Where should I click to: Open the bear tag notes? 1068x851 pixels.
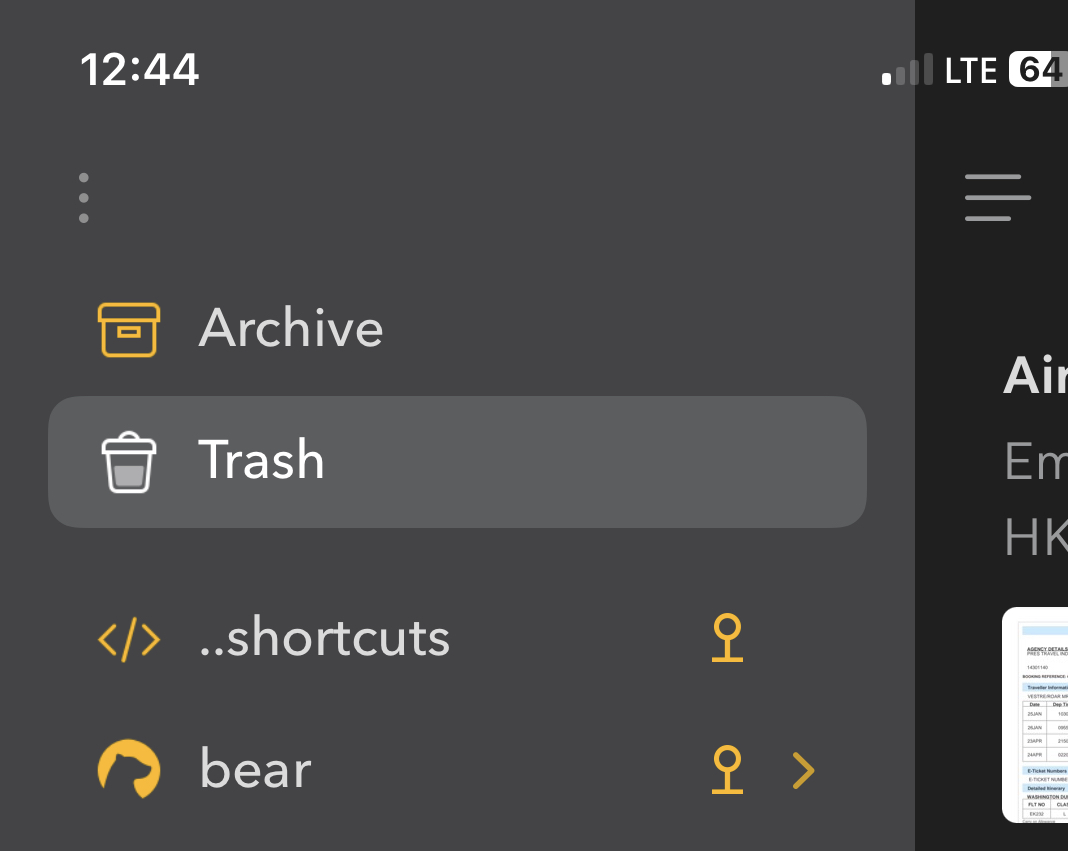[x=256, y=769]
